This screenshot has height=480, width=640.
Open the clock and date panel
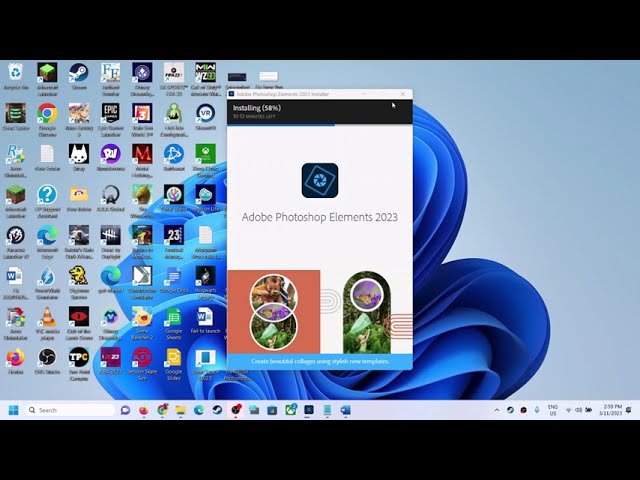[x=610, y=410]
